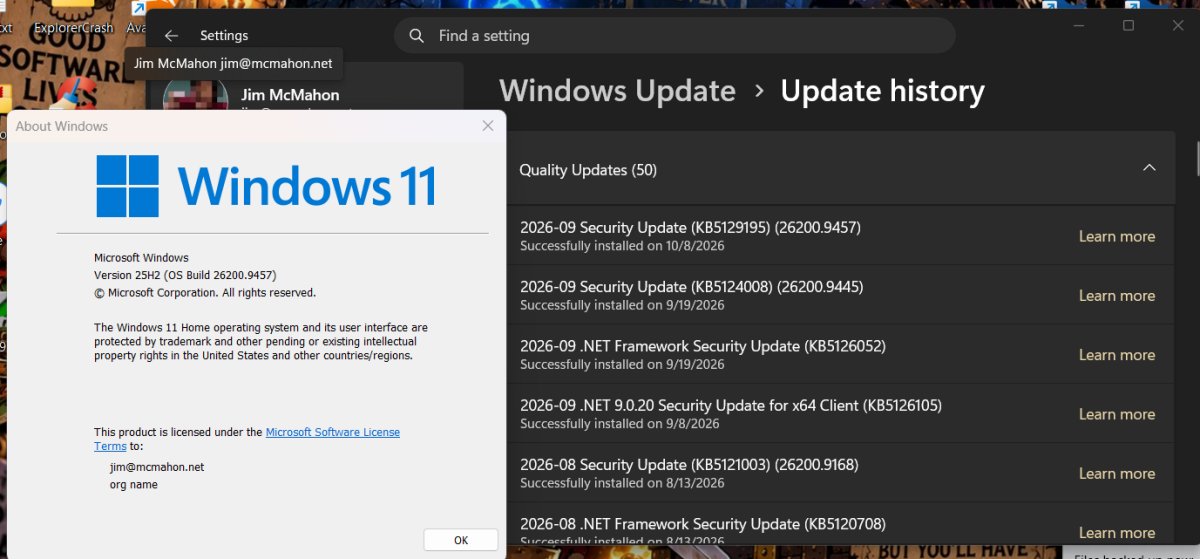The height and width of the screenshot is (559, 1200).
Task: Click the Update history page title
Action: [882, 91]
